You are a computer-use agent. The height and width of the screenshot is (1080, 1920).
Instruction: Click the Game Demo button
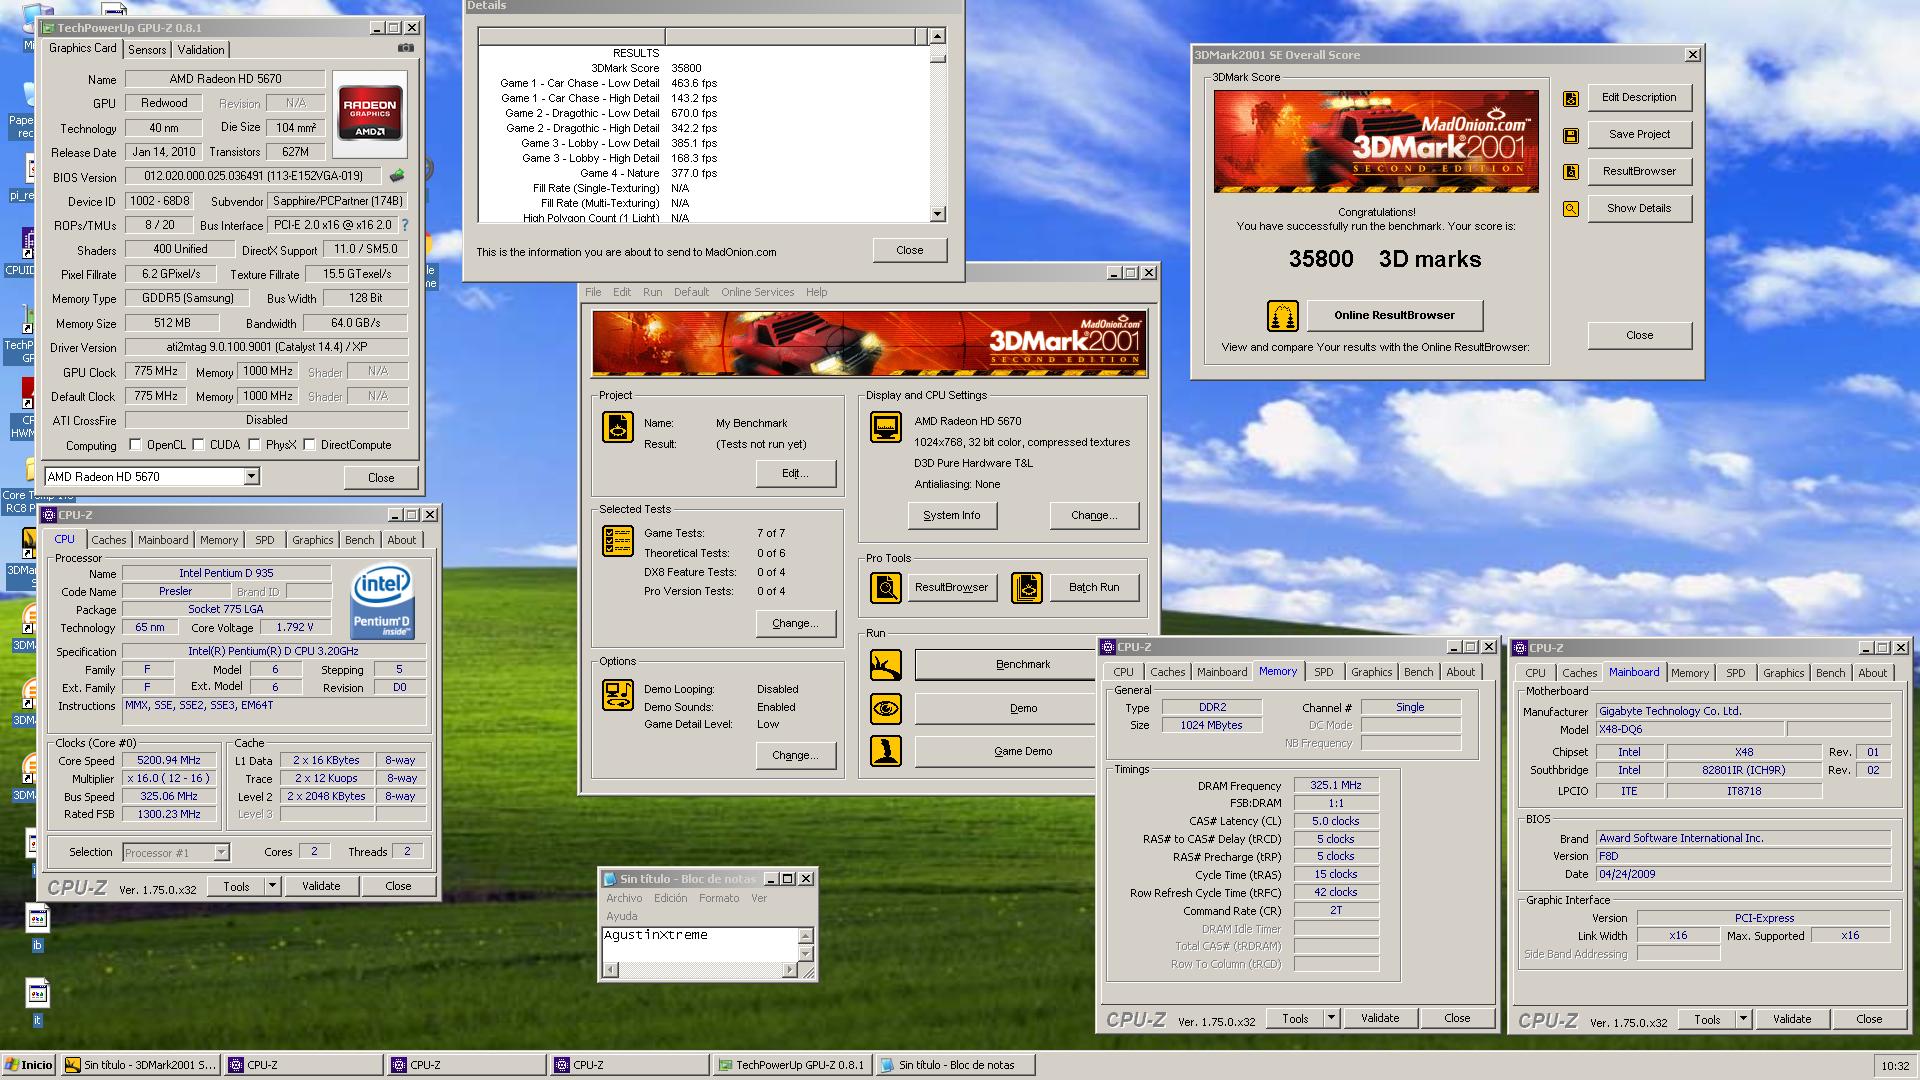(x=1005, y=752)
